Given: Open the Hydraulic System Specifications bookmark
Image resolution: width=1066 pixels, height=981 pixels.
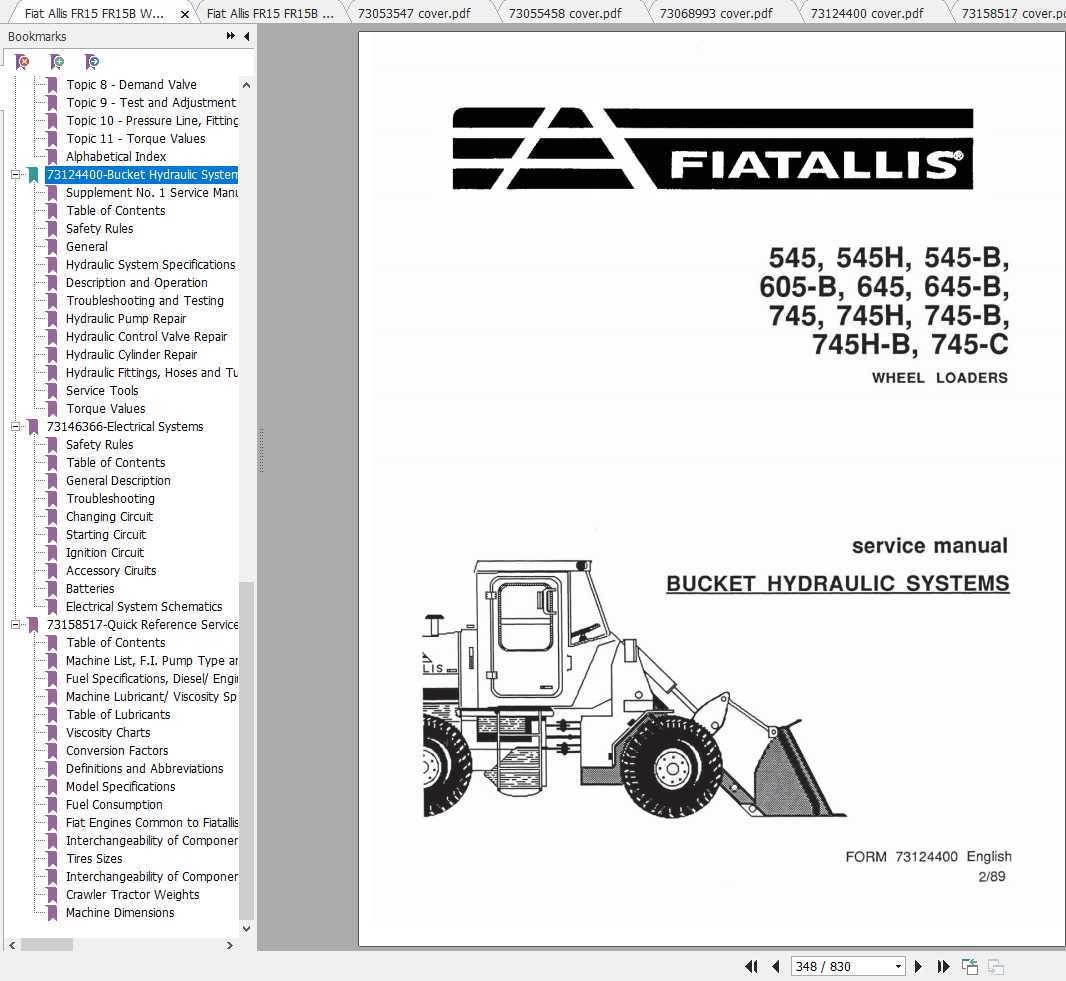Looking at the screenshot, I should click(x=150, y=264).
